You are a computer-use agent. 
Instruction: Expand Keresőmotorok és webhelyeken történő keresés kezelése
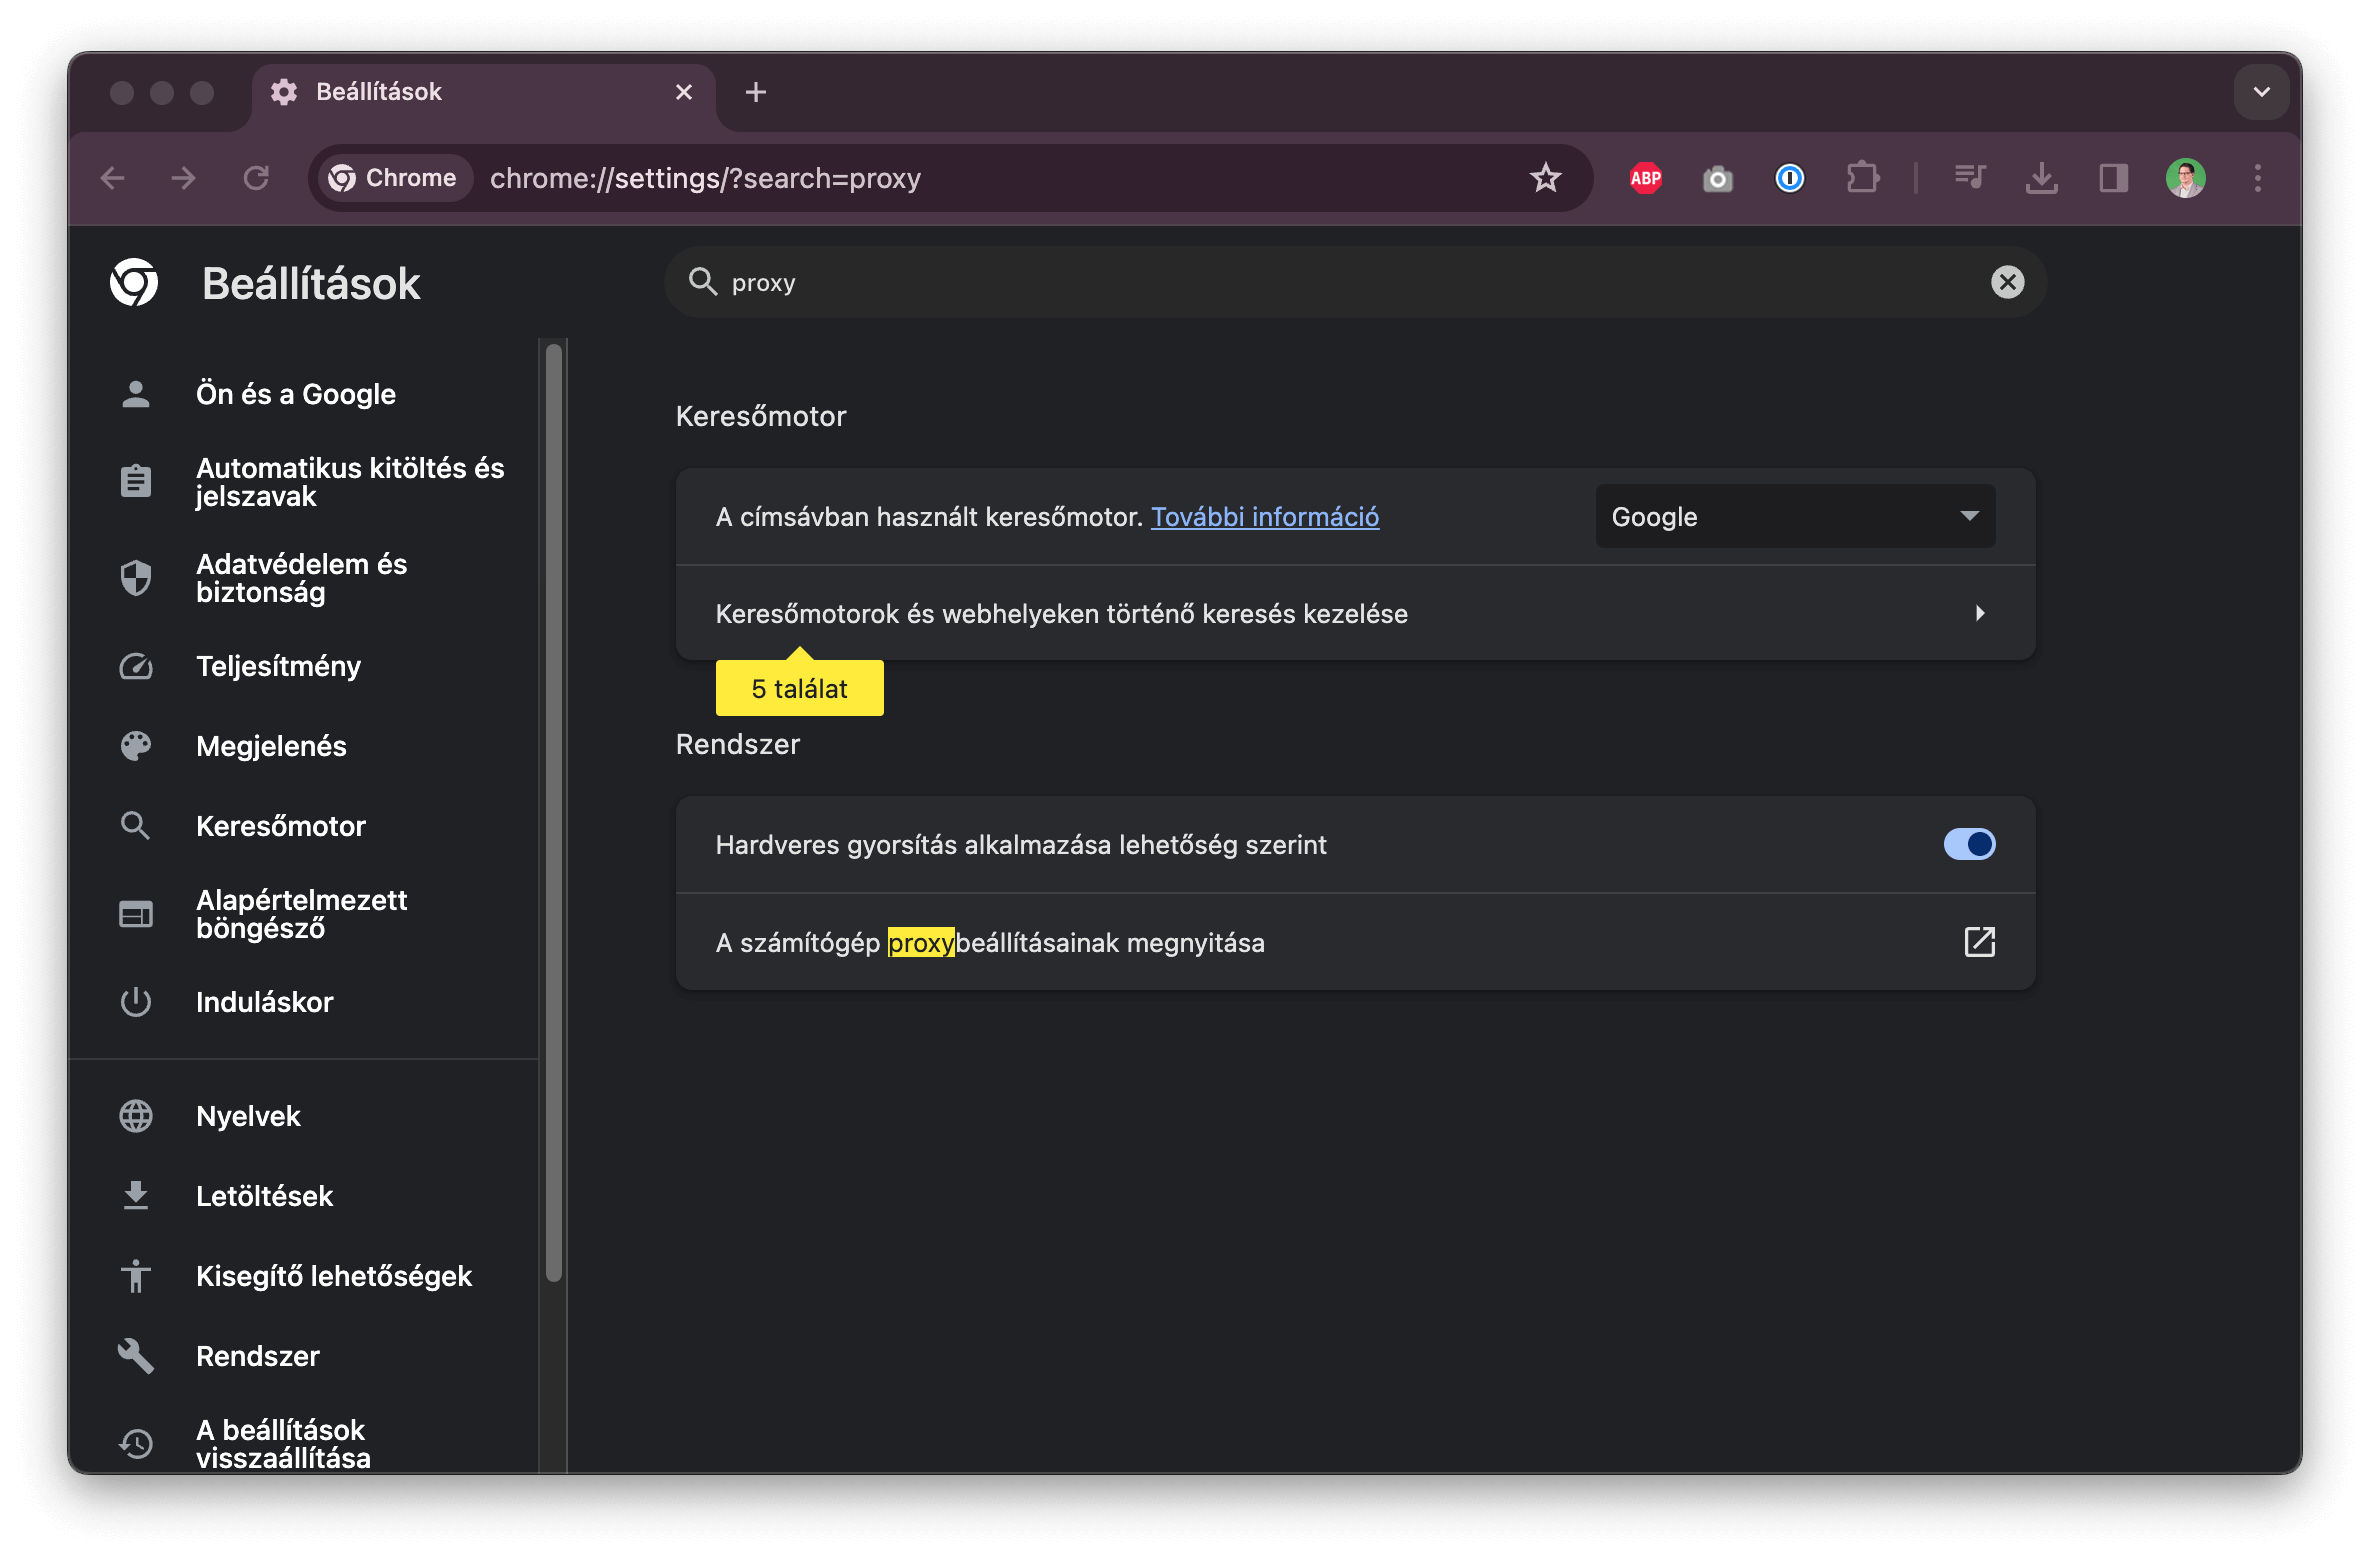[1355, 614]
